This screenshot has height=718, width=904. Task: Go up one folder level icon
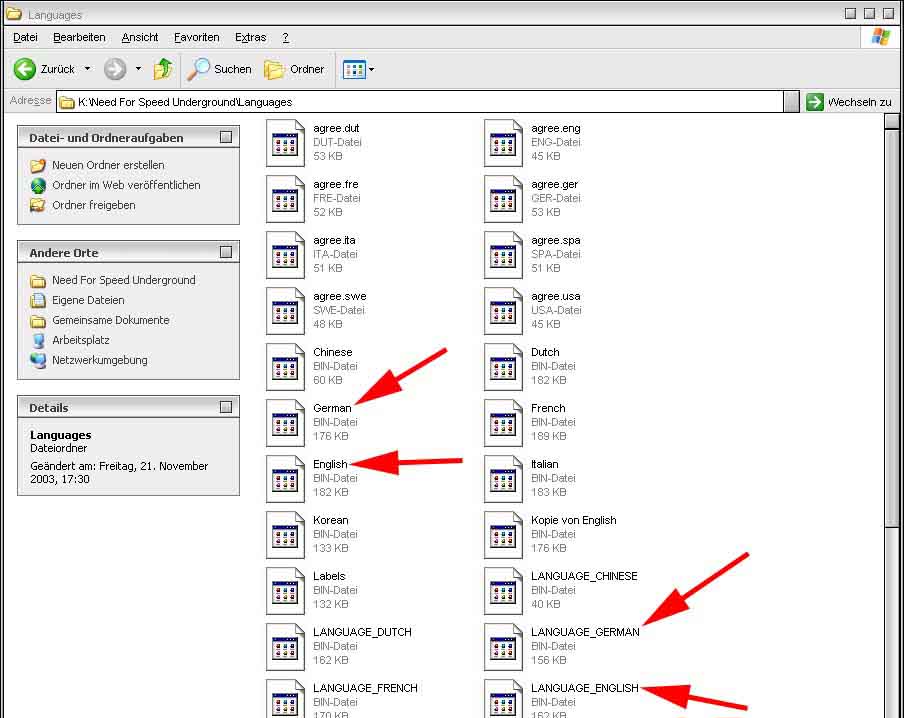pos(163,69)
